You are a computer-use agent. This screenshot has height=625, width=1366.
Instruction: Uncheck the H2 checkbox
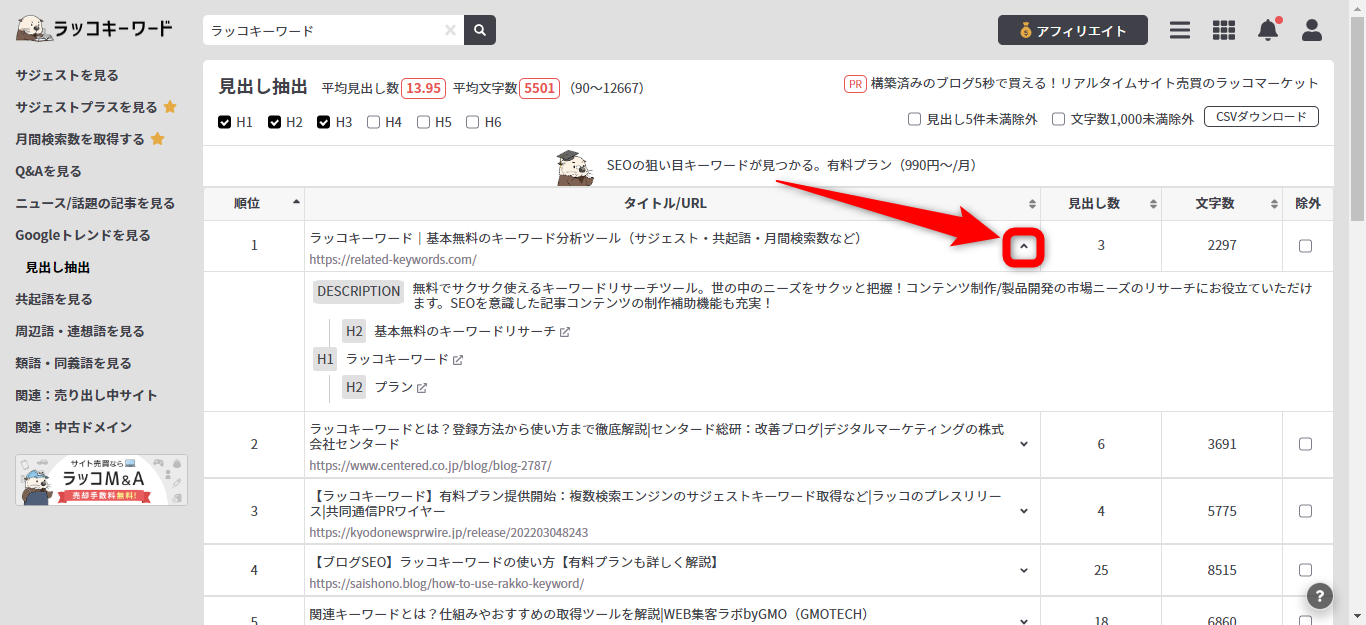click(x=274, y=122)
